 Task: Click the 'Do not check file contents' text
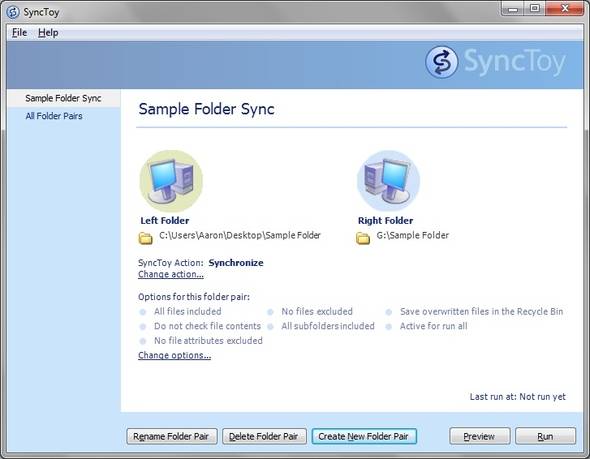(207, 326)
